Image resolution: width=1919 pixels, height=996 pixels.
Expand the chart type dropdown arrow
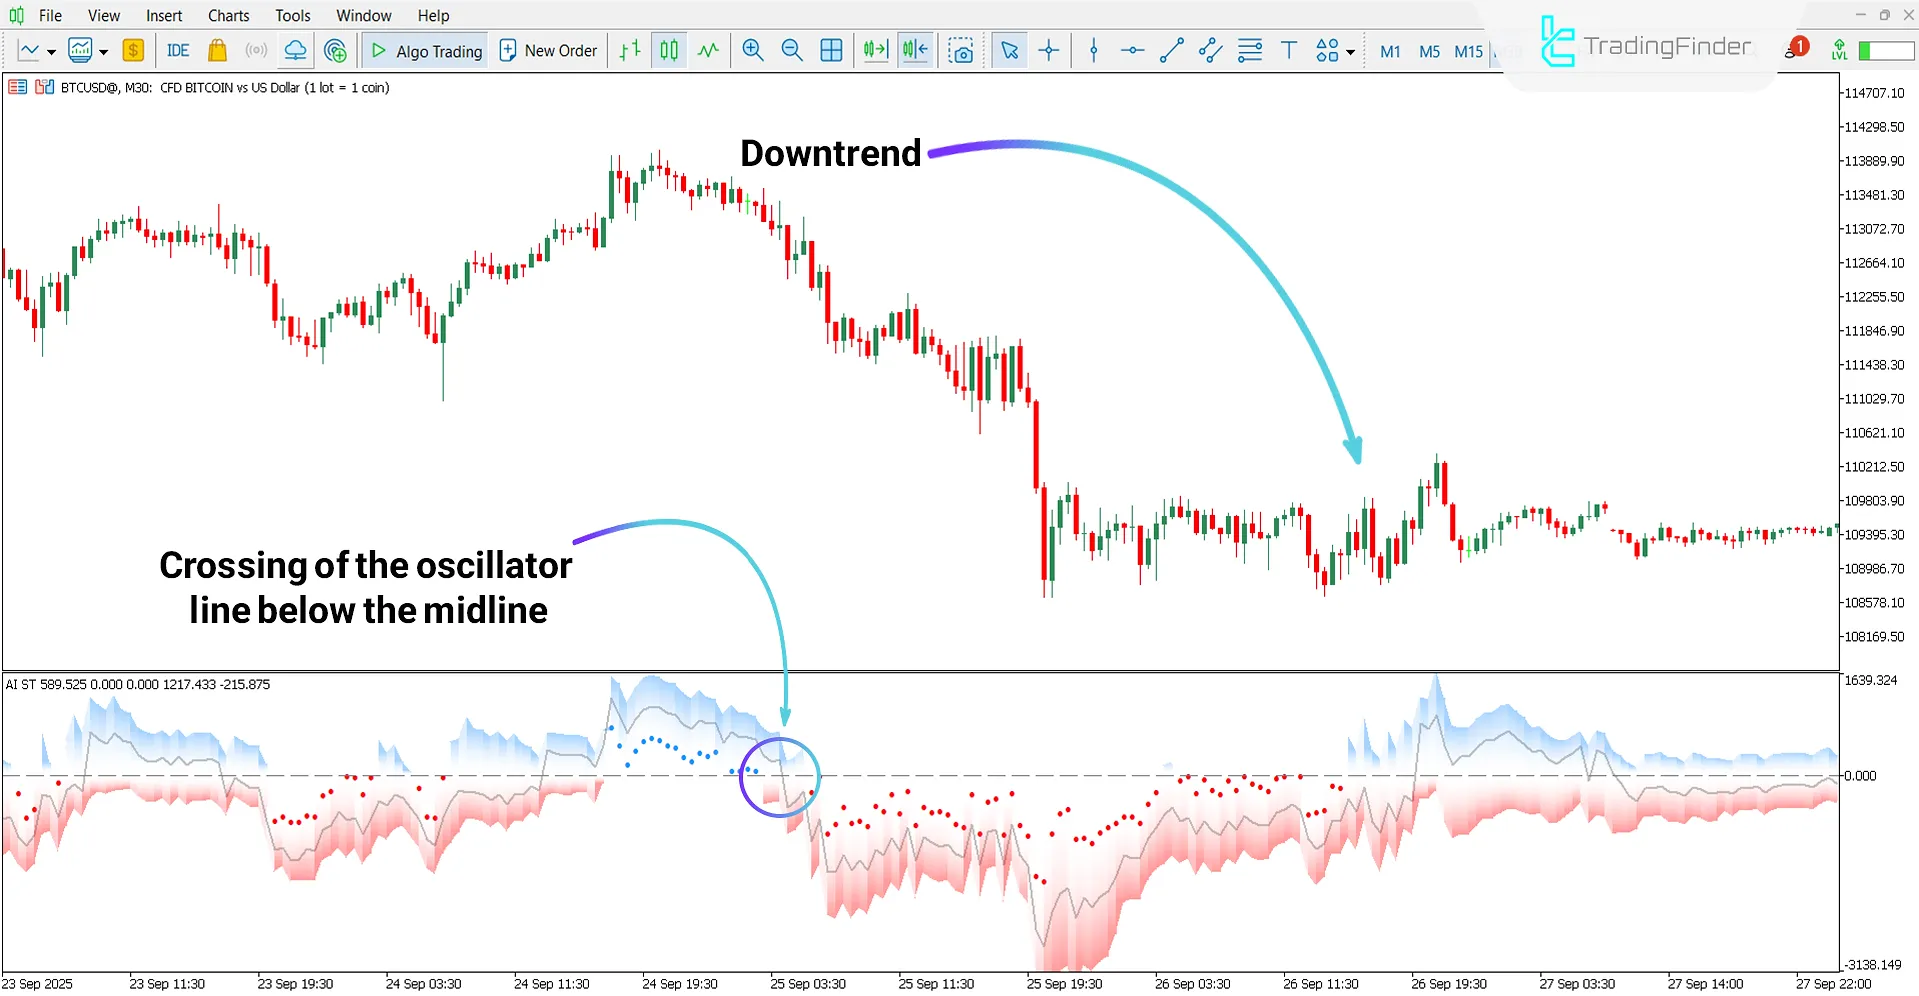50,50
